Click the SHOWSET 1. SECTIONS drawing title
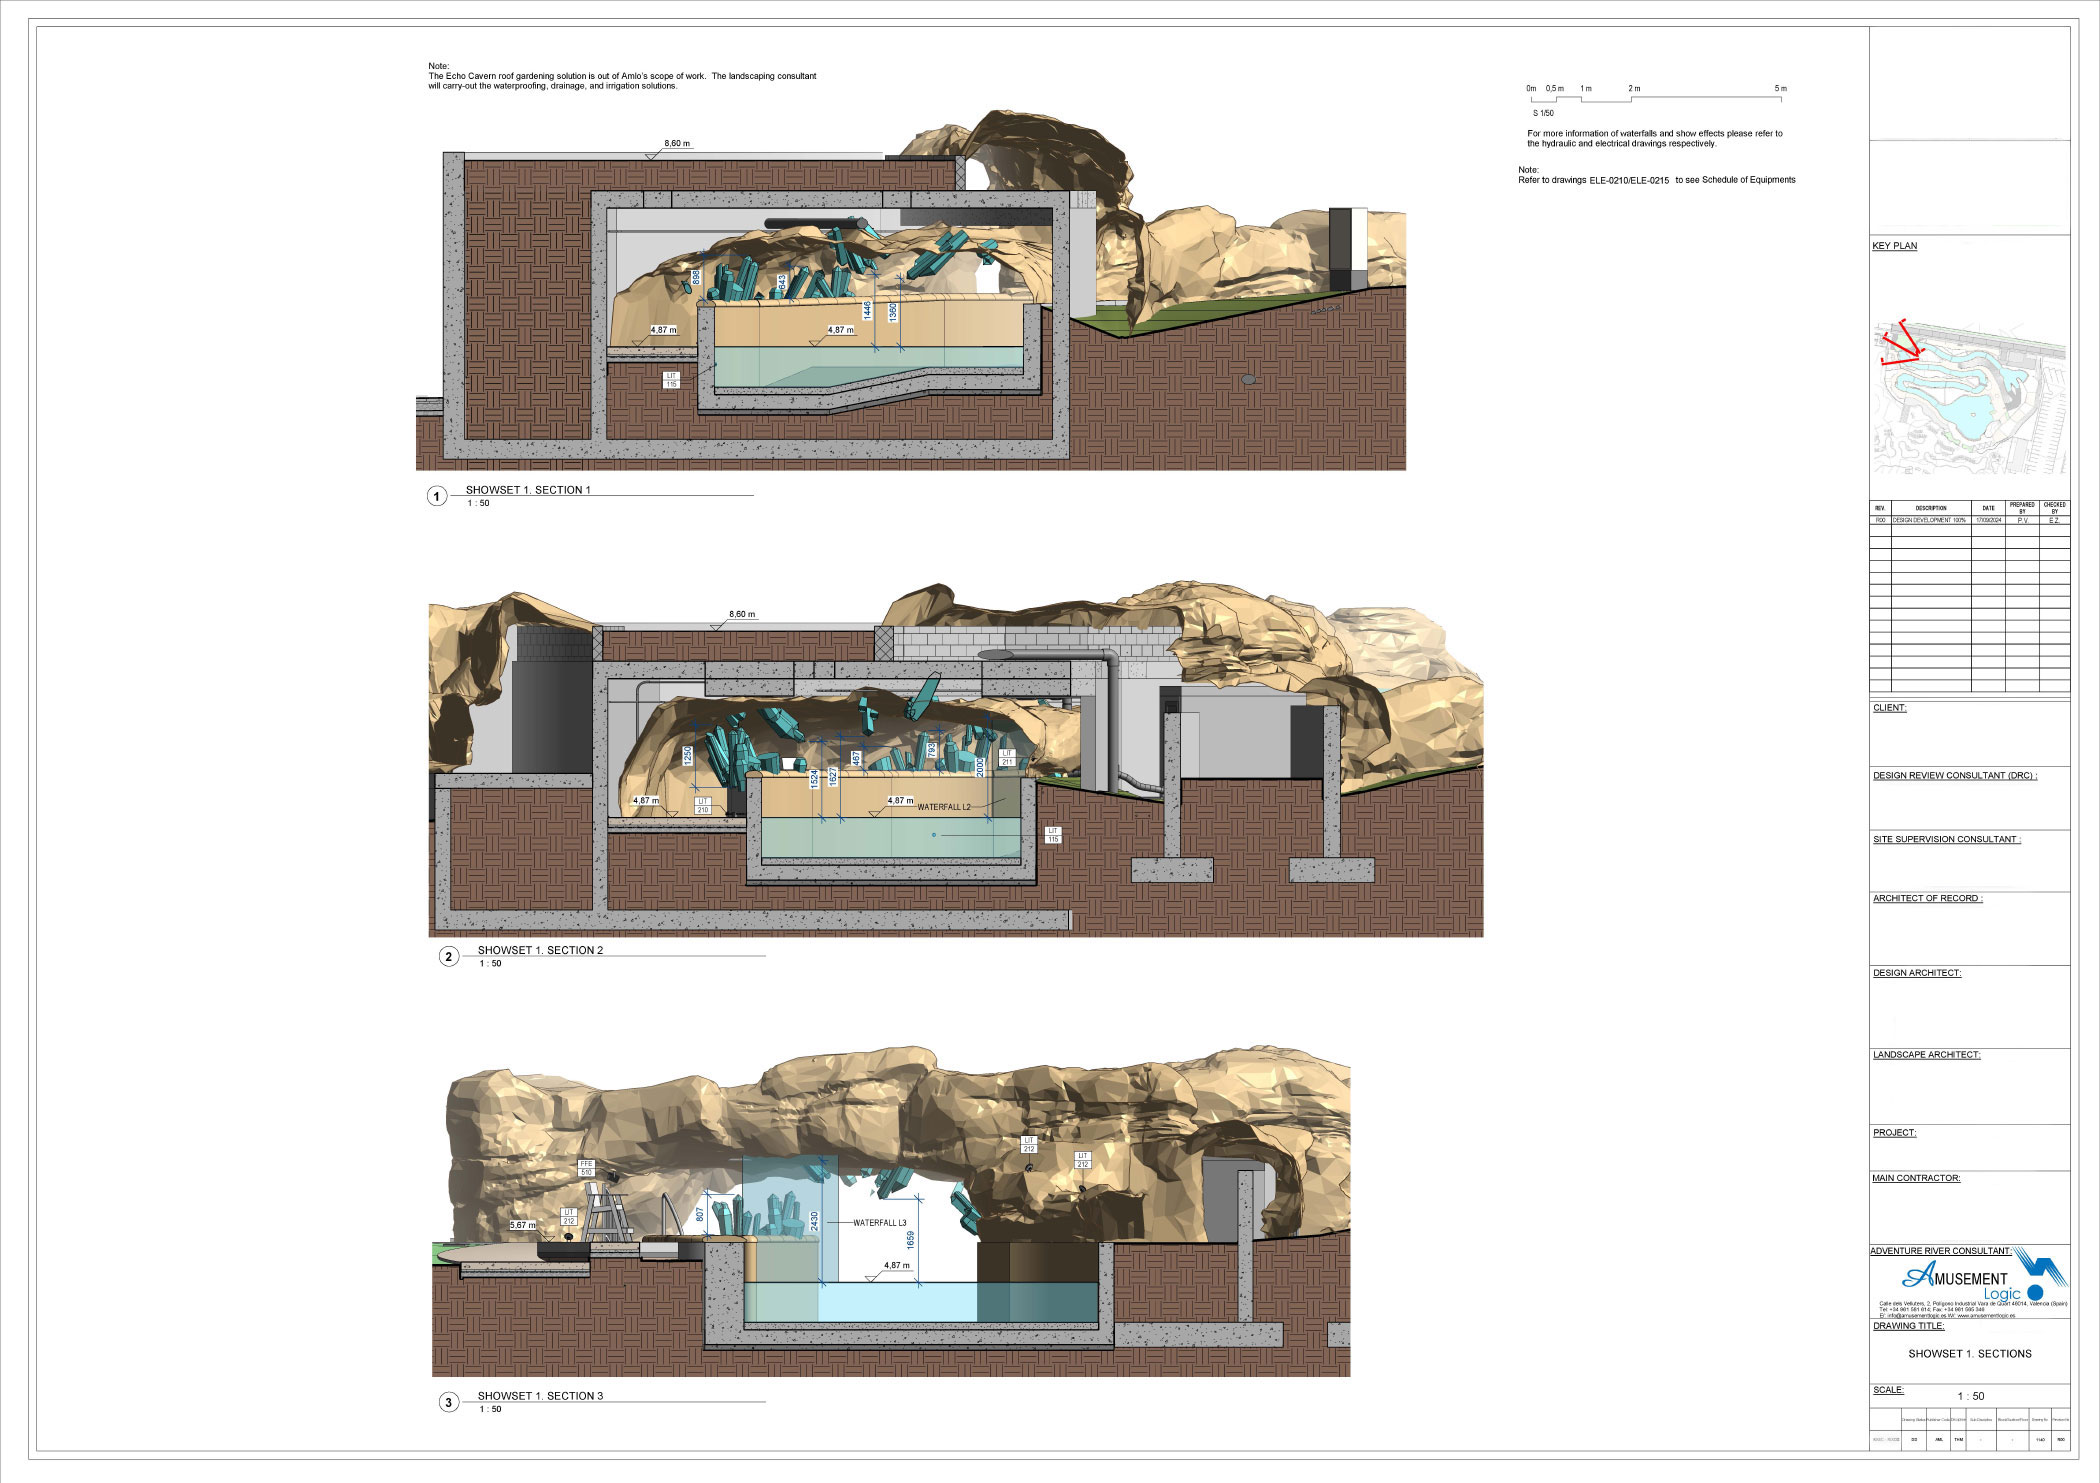Viewport: 2100px width, 1483px height. coord(1969,1354)
